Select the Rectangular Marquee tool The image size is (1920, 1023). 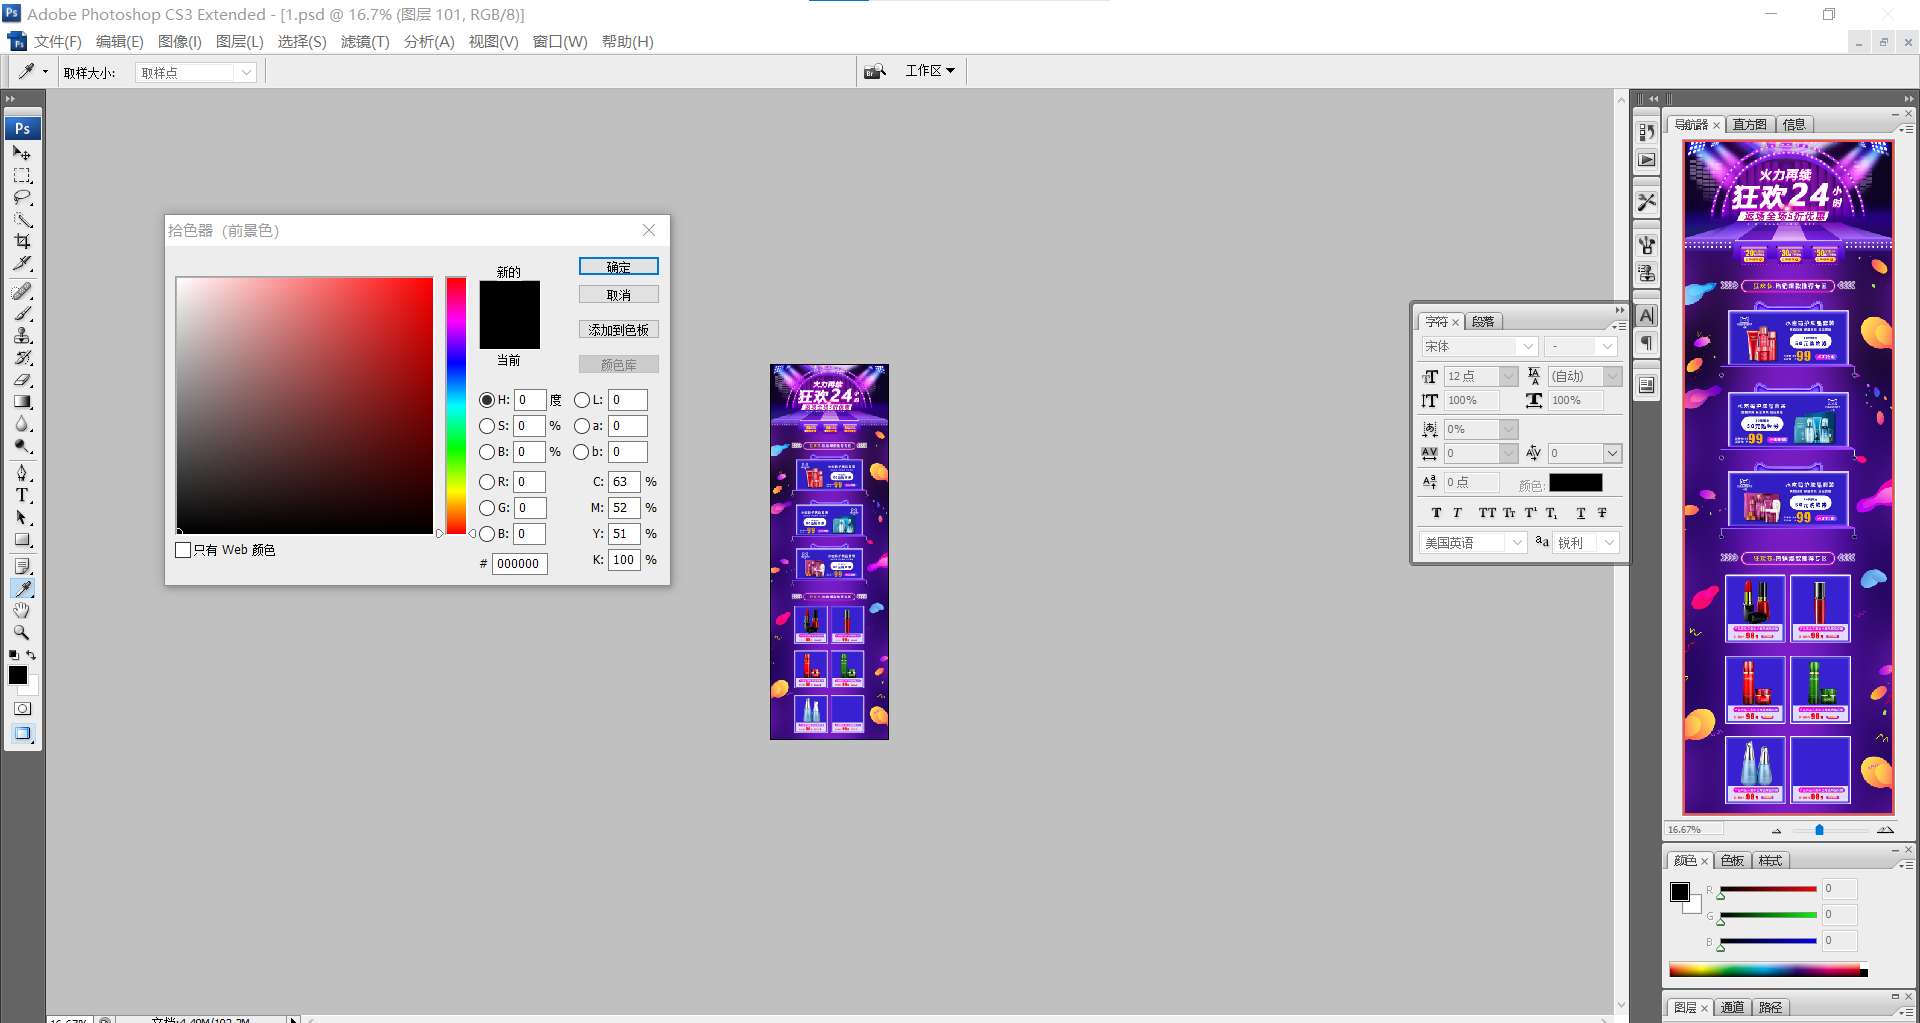[22, 175]
